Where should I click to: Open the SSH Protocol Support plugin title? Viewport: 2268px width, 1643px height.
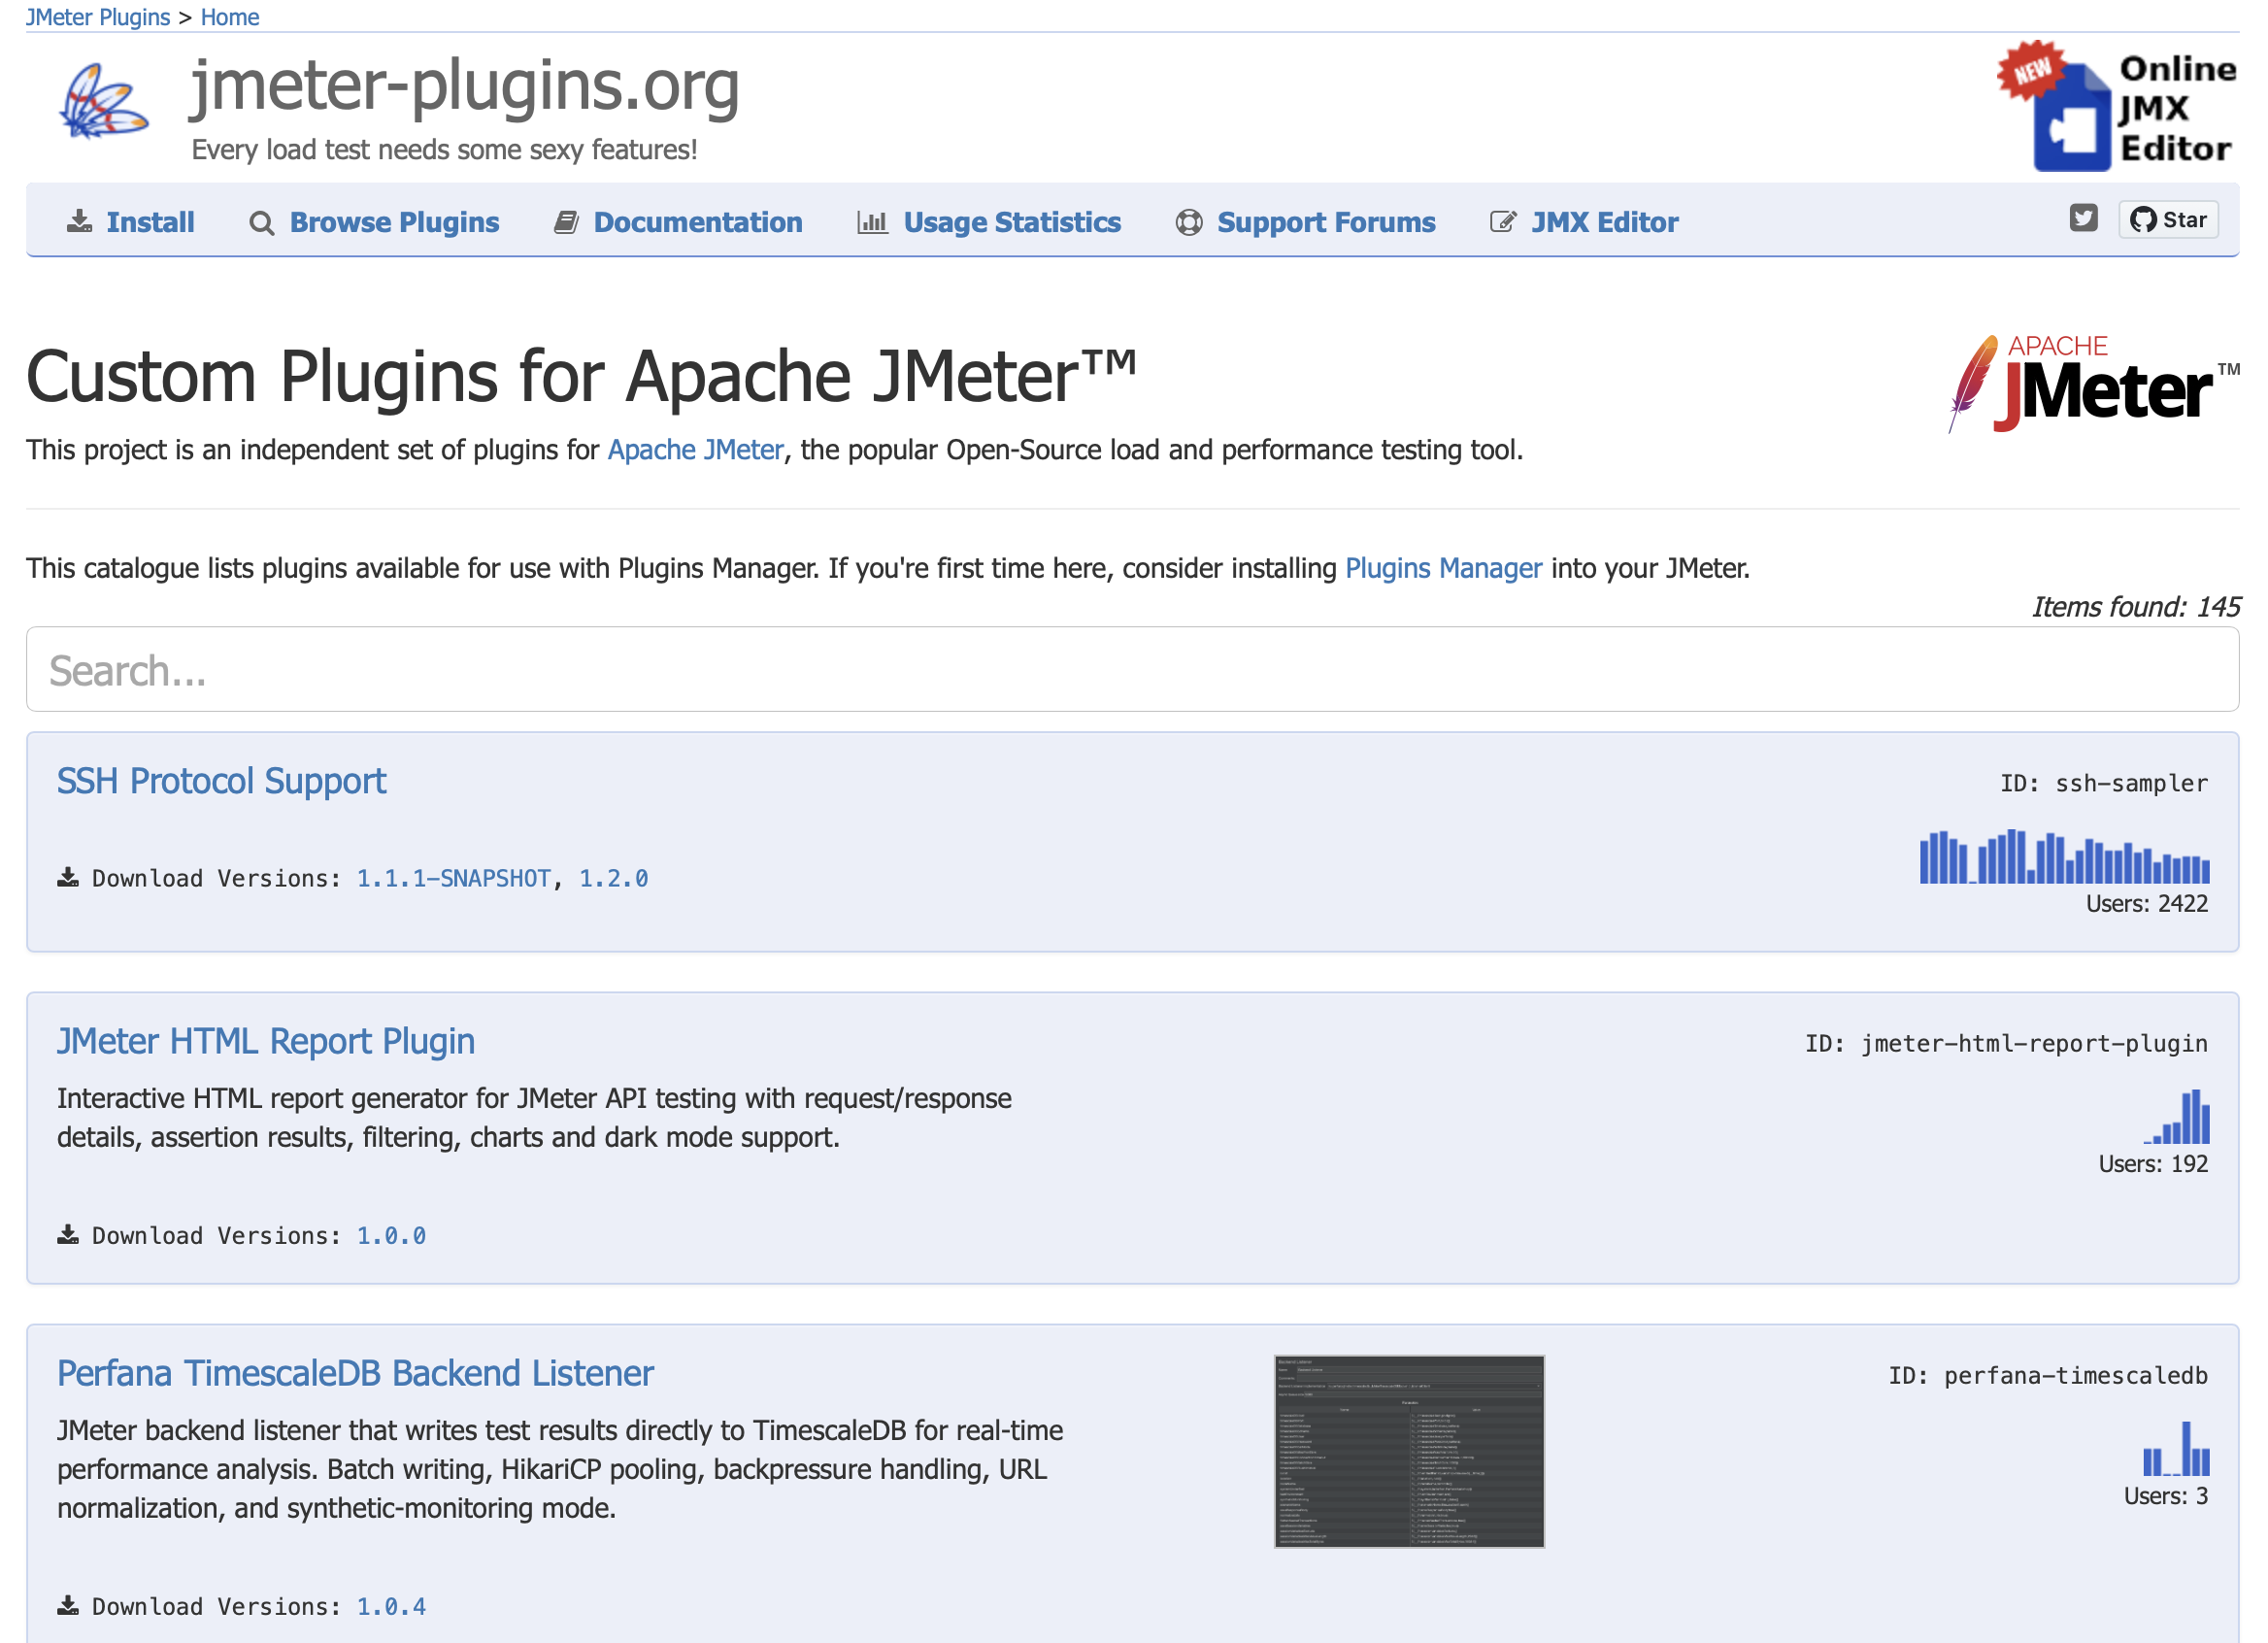point(221,781)
